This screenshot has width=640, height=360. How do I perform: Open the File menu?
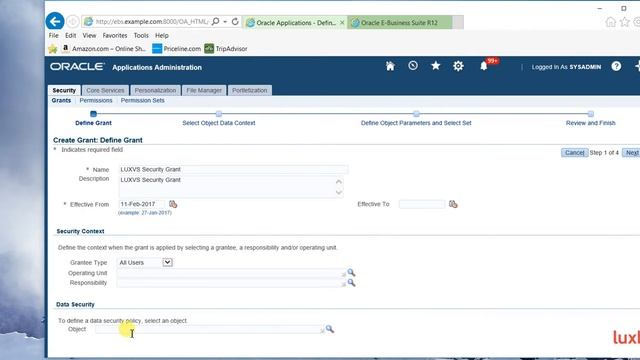[53, 36]
